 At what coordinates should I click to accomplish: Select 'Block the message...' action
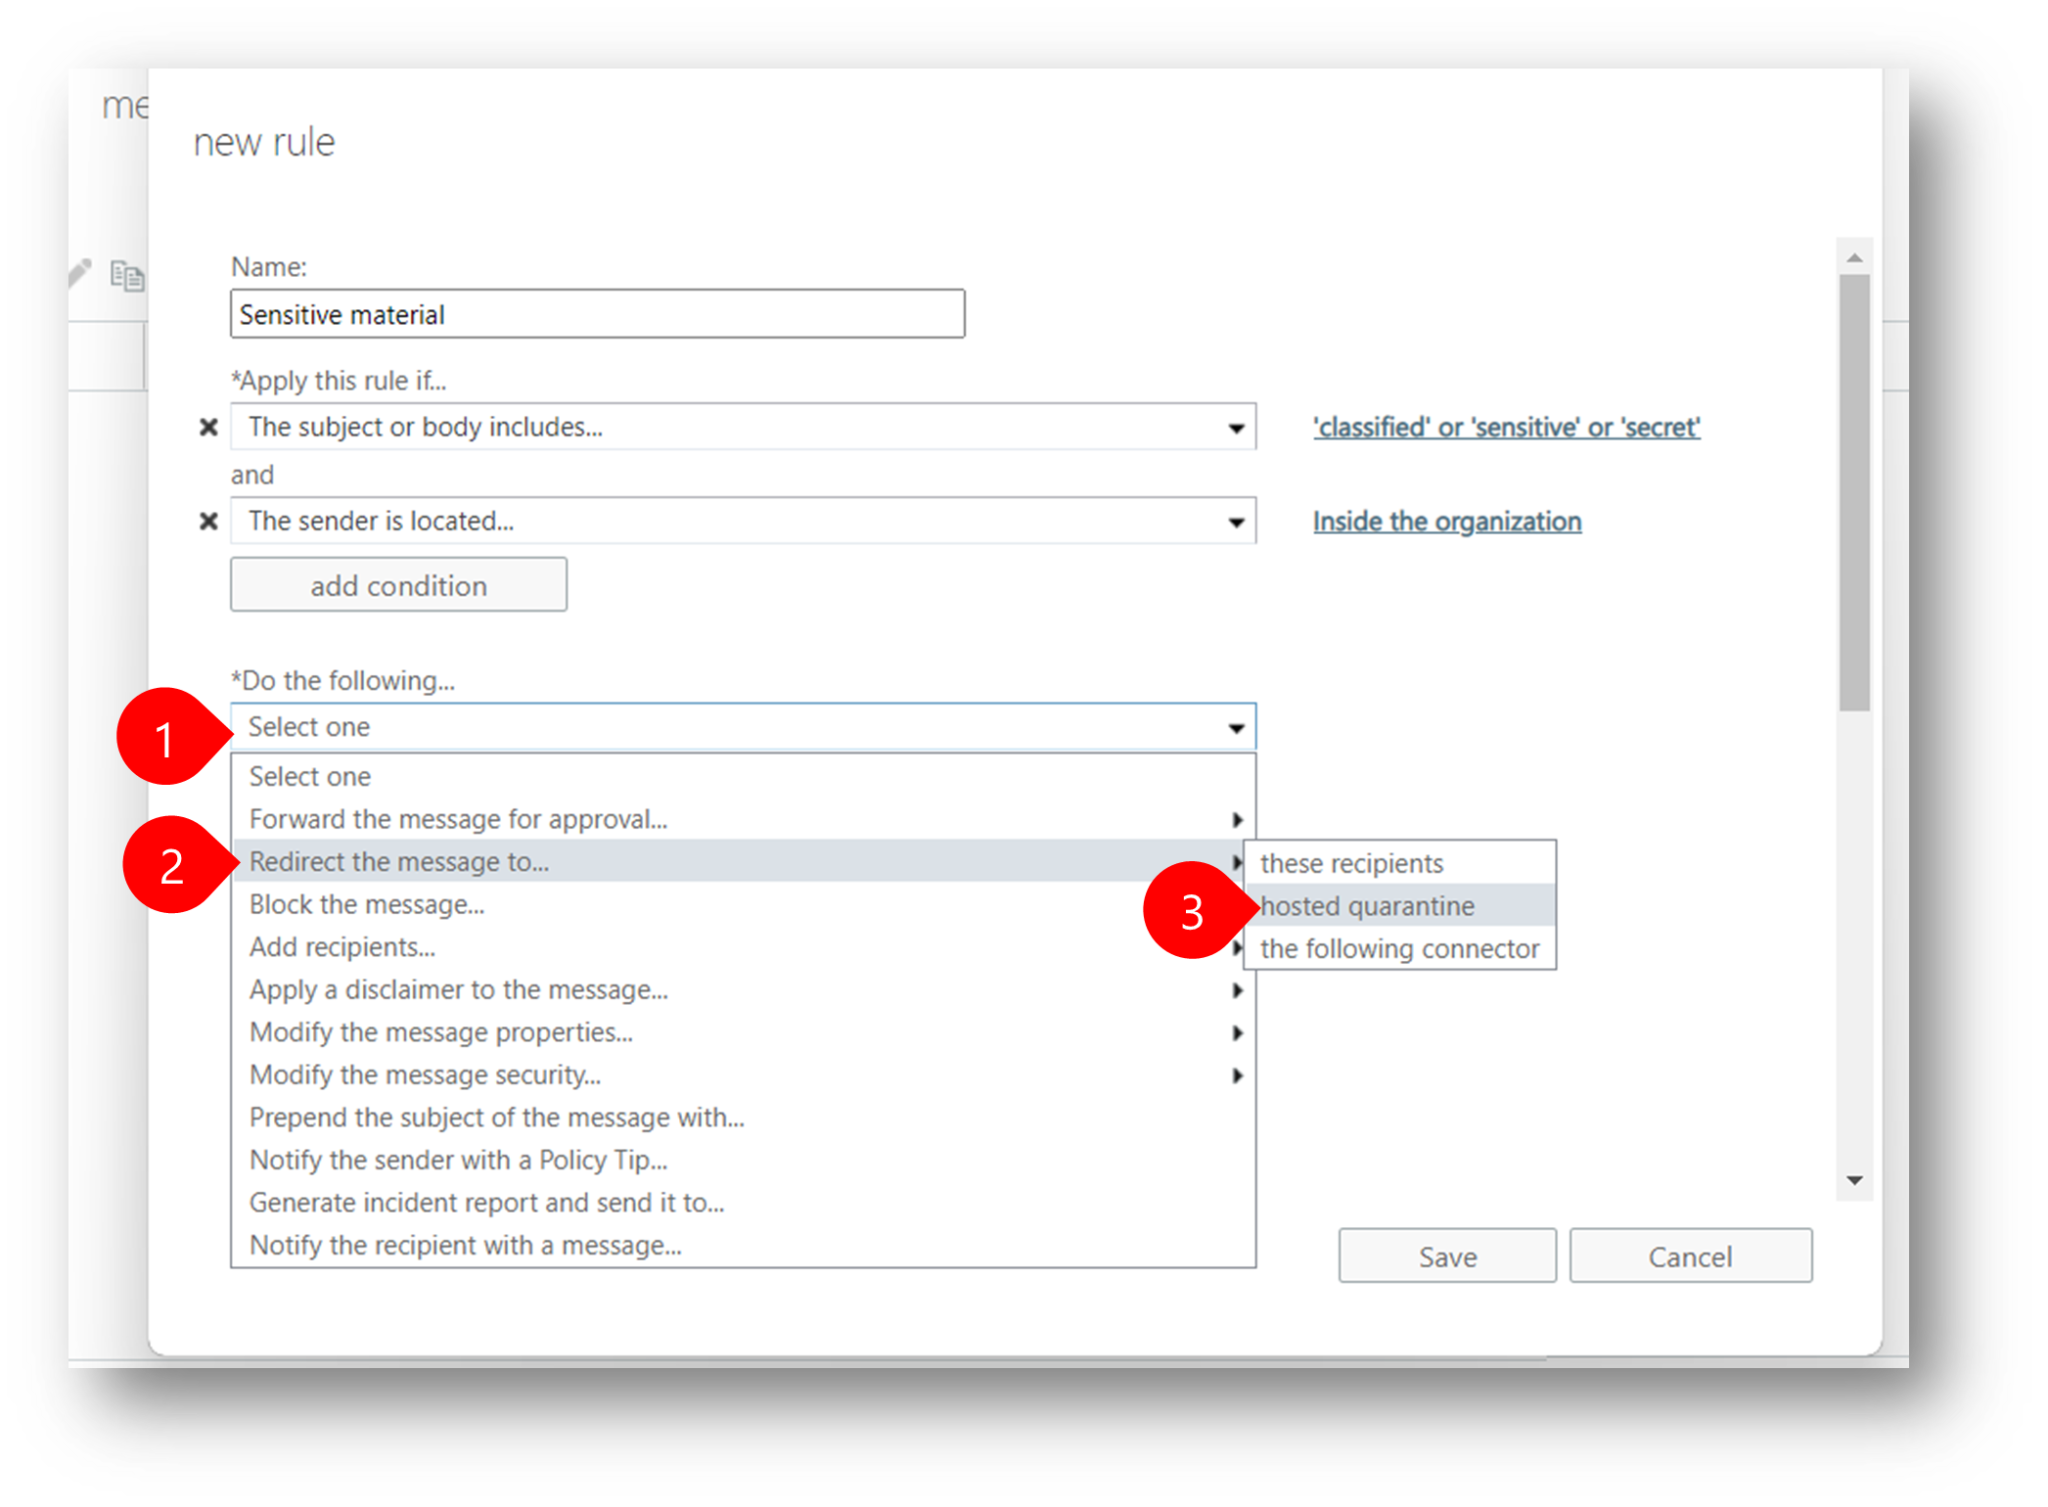pyautogui.click(x=366, y=905)
